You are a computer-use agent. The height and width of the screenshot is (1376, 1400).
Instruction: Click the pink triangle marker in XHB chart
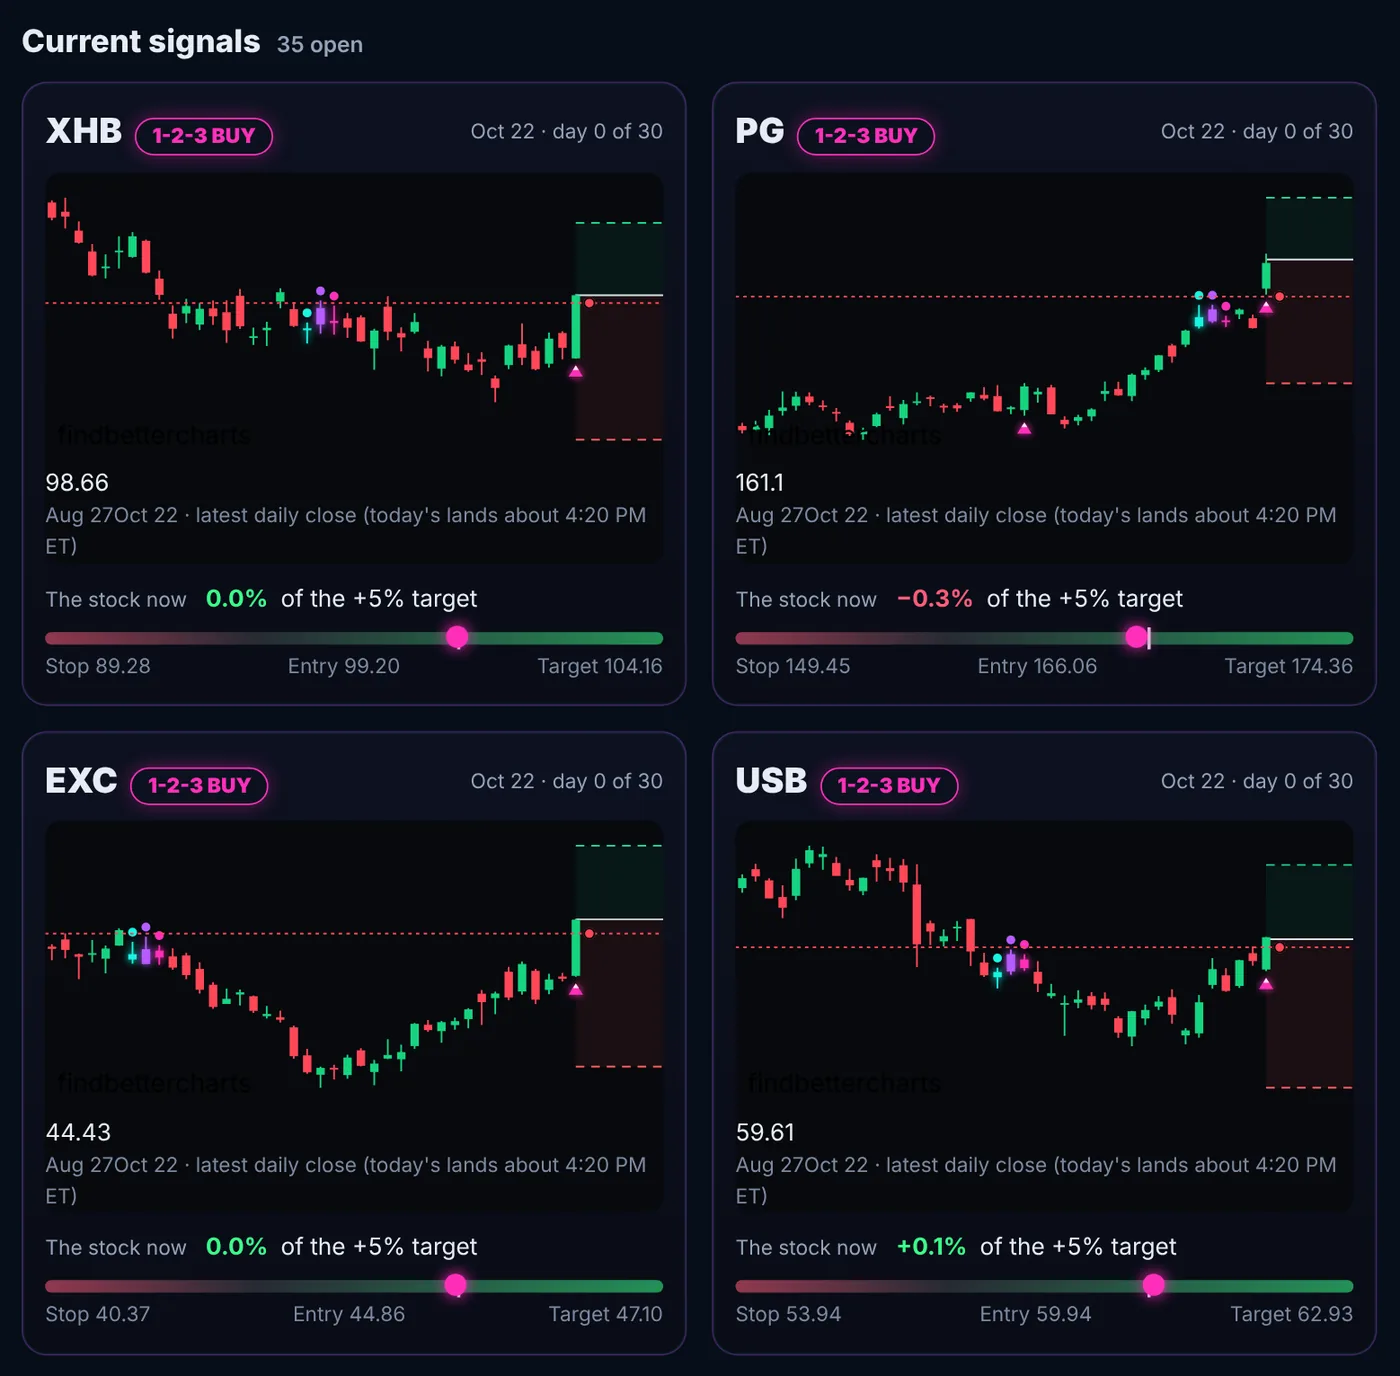576,371
